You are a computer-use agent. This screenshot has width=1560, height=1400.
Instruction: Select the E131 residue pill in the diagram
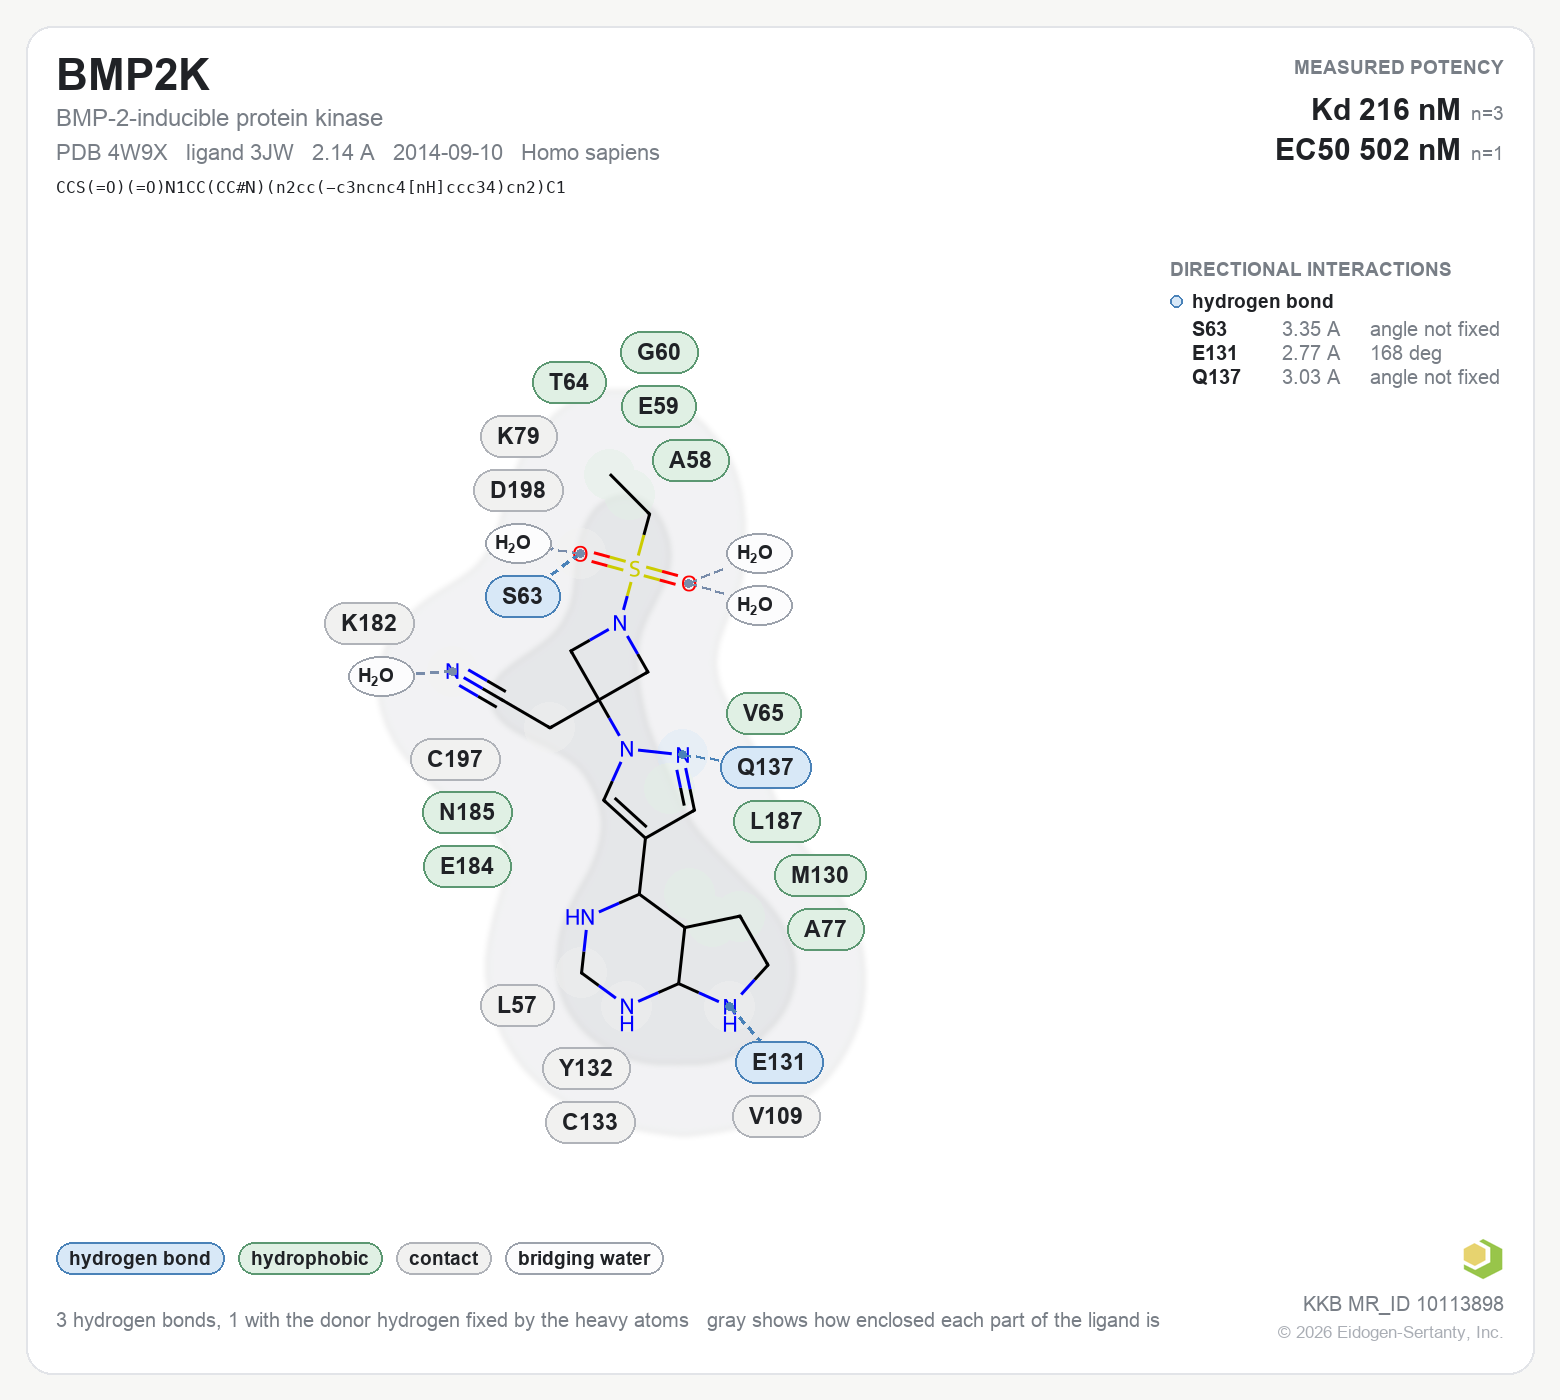[779, 1062]
